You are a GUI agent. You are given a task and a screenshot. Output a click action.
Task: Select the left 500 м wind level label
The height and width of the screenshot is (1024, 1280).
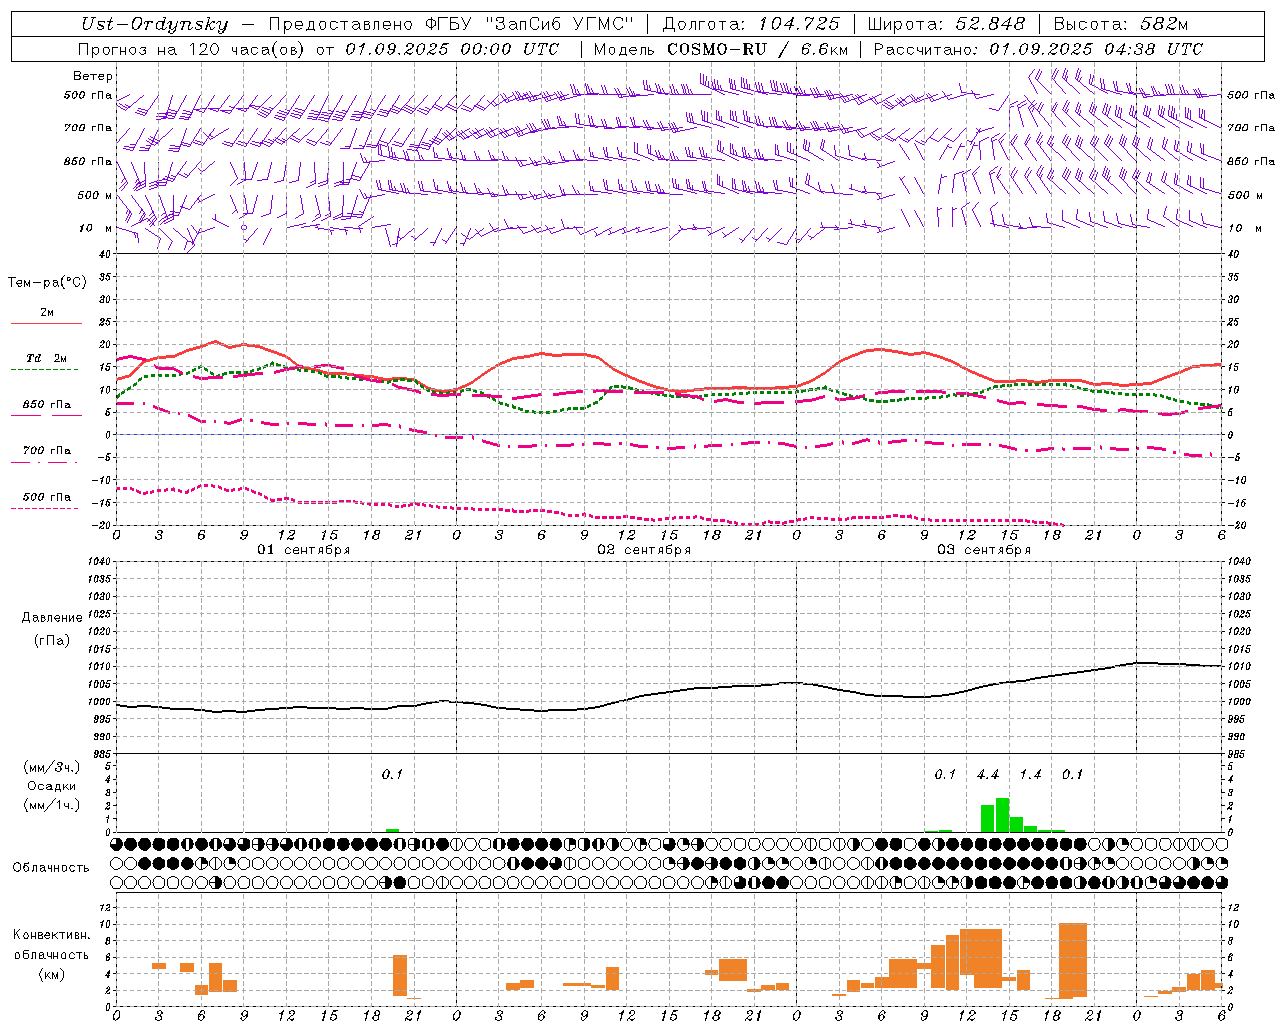pyautogui.click(x=95, y=195)
